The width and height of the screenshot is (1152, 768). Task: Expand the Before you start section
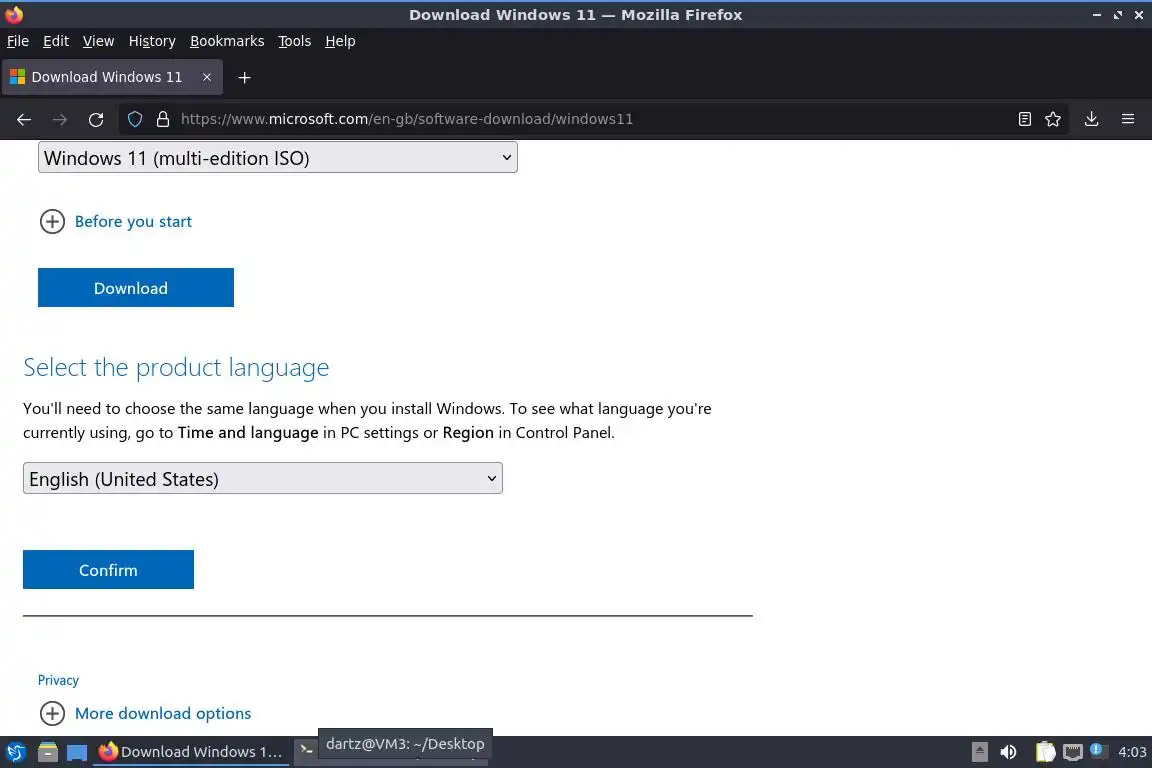(x=52, y=221)
